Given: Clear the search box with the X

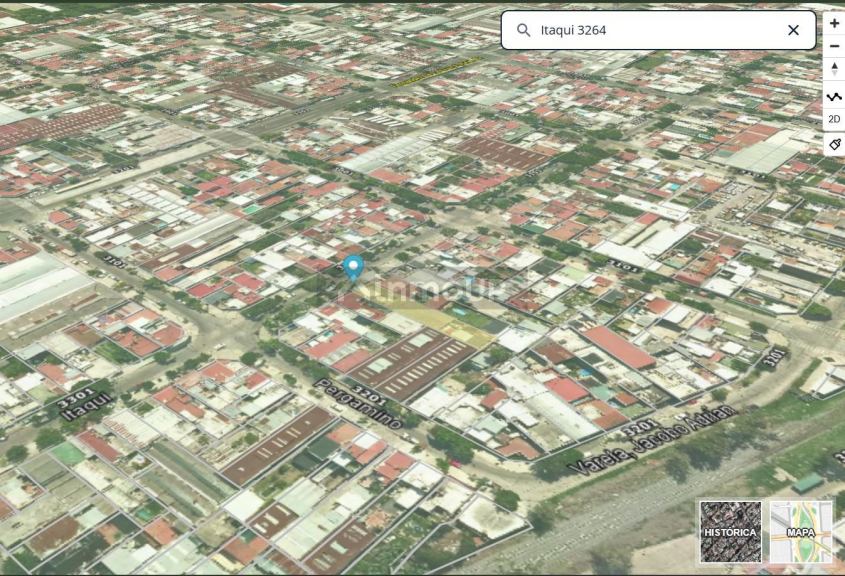Looking at the screenshot, I should [793, 30].
